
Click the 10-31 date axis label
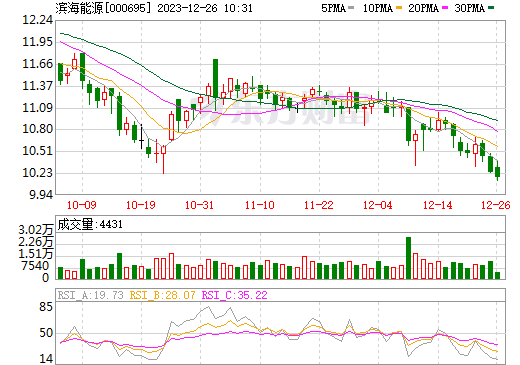[x=199, y=205]
